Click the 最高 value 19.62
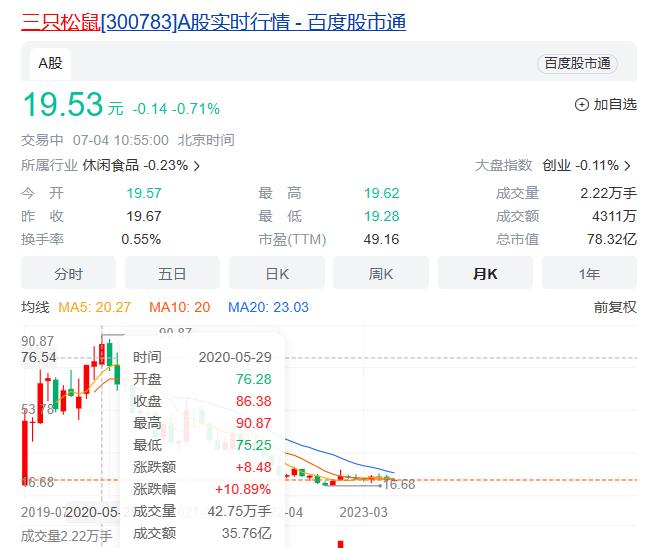The image size is (657, 548). tap(381, 193)
